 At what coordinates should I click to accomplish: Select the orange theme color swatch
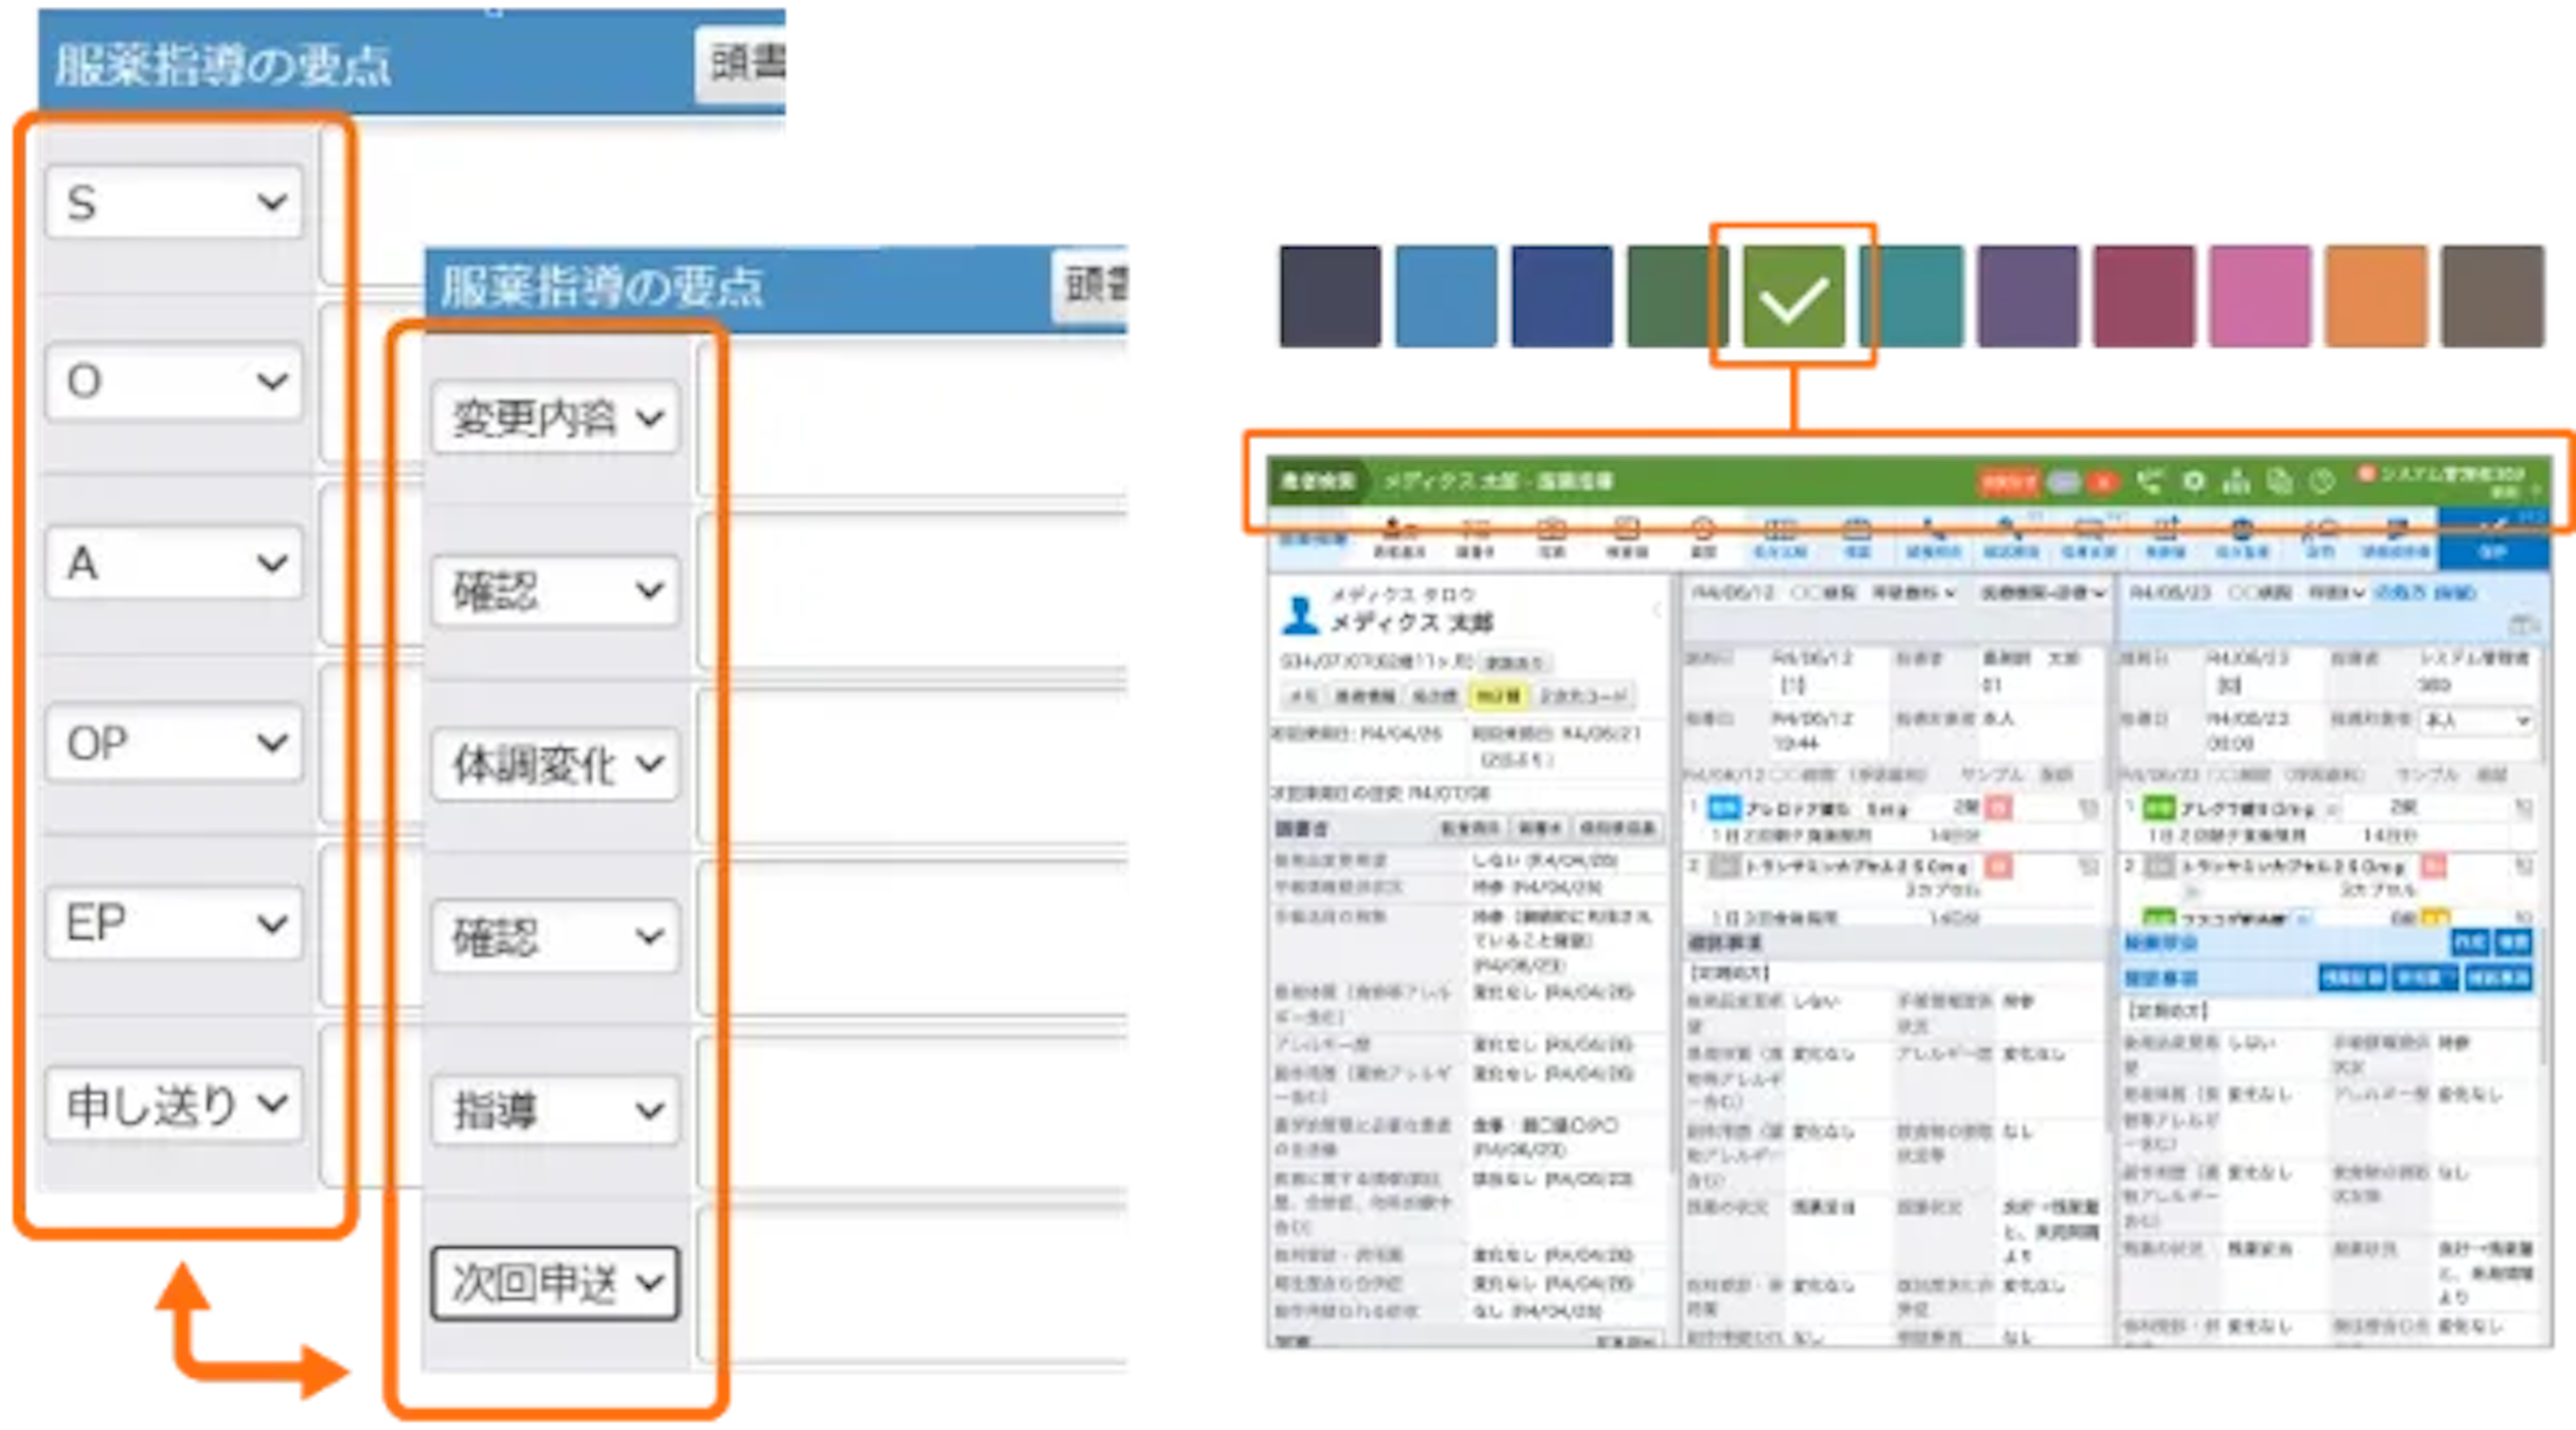pos(2375,297)
